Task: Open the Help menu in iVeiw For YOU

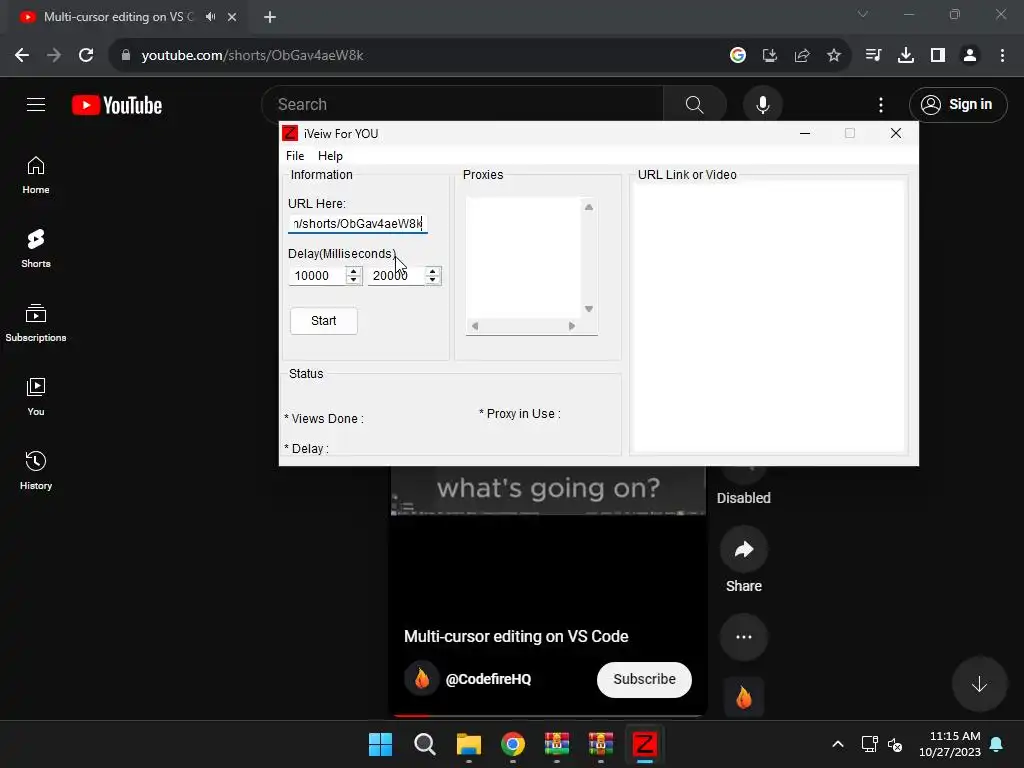Action: pos(330,155)
